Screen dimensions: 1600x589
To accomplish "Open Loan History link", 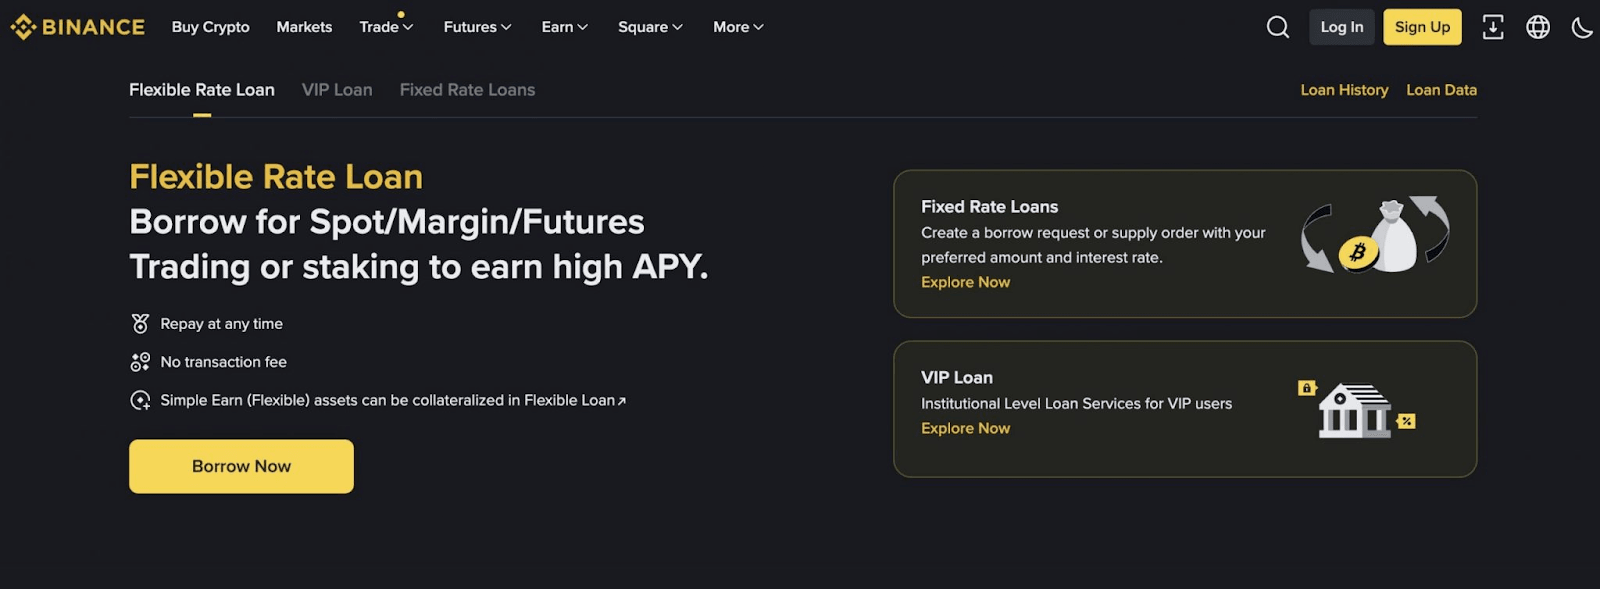I will 1344,90.
